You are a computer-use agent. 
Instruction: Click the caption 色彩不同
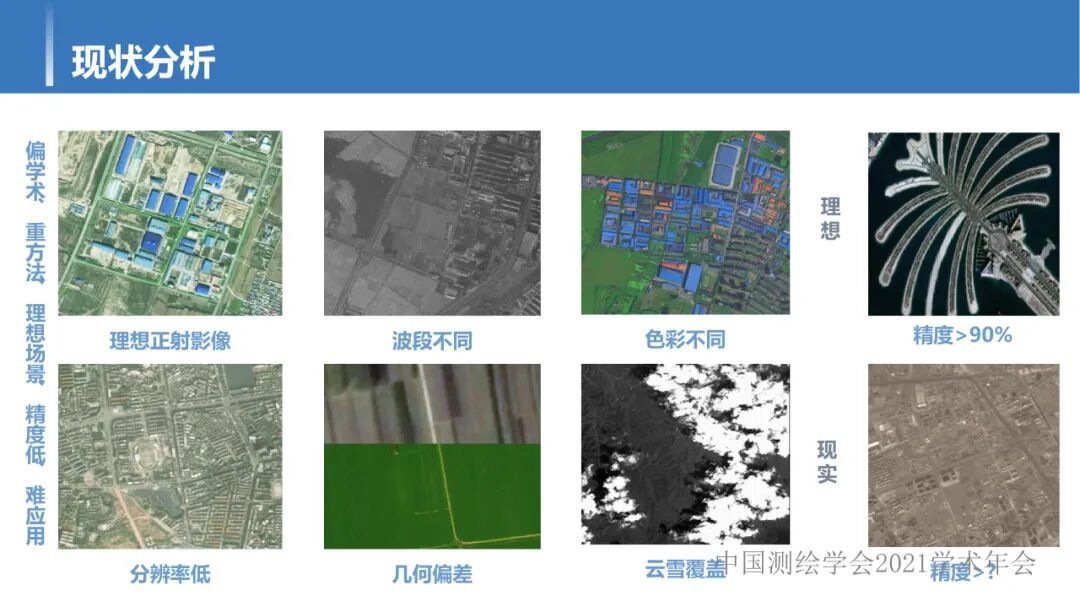tap(685, 339)
